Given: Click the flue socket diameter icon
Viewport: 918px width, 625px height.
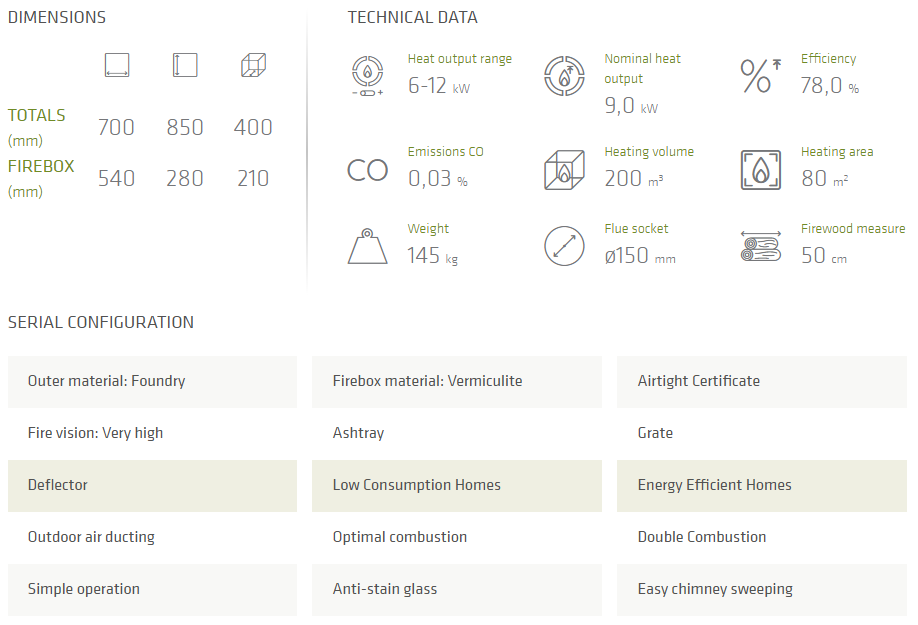Looking at the screenshot, I should click(564, 246).
